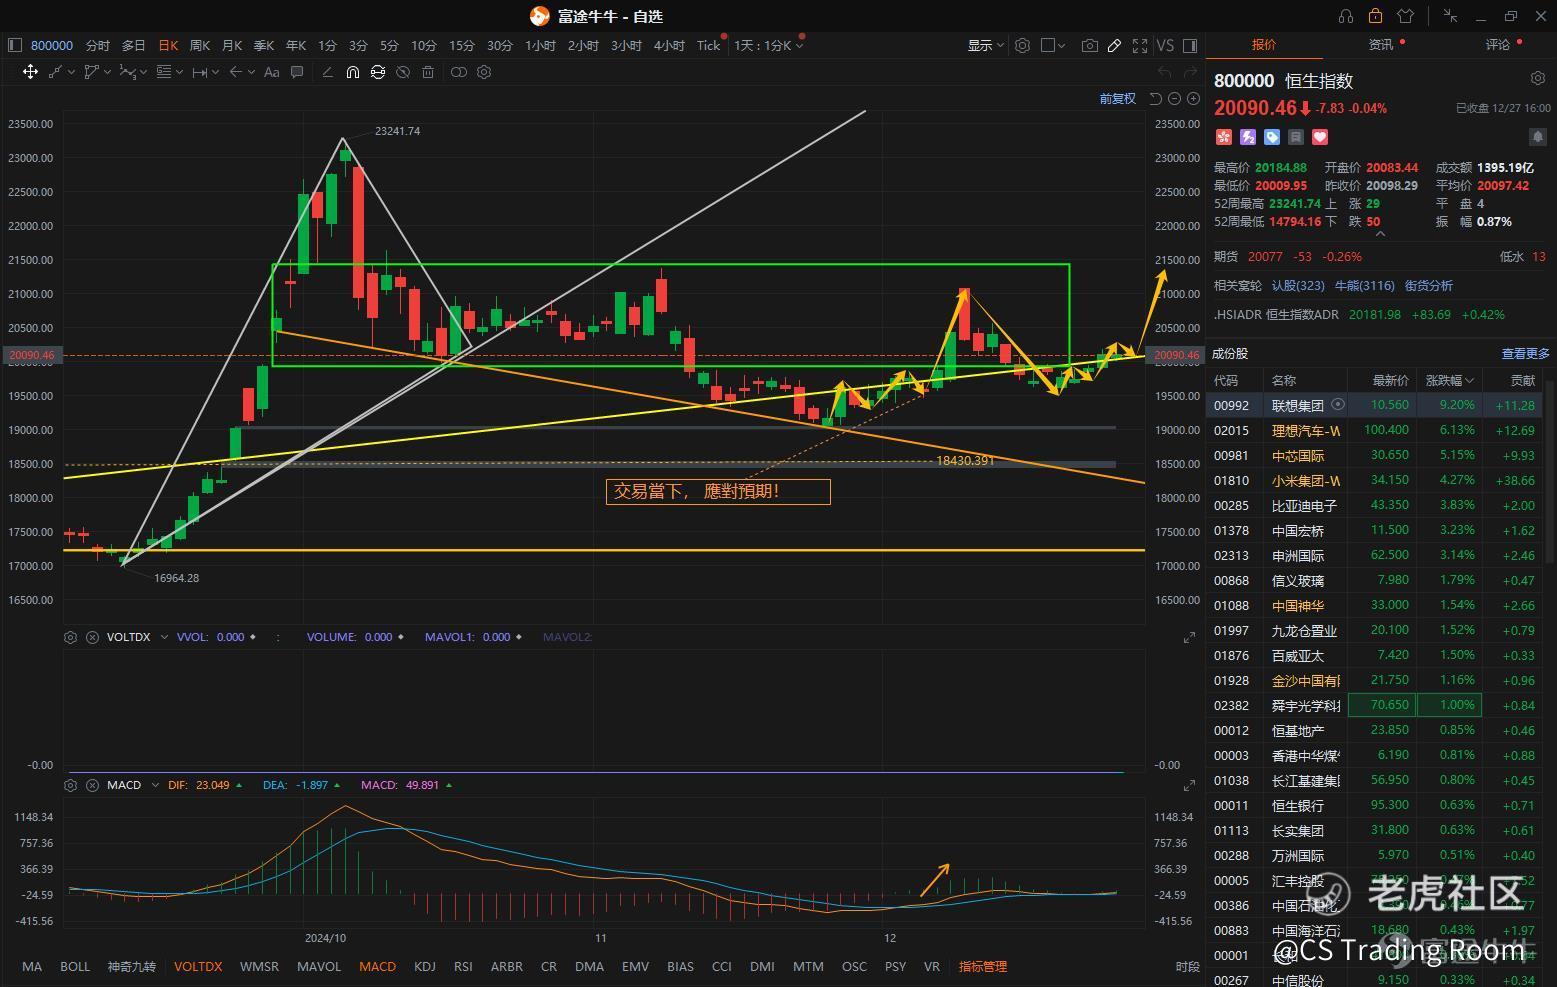The width and height of the screenshot is (1557, 987).
Task: Expand the 显示 display dropdown
Action: click(985, 45)
